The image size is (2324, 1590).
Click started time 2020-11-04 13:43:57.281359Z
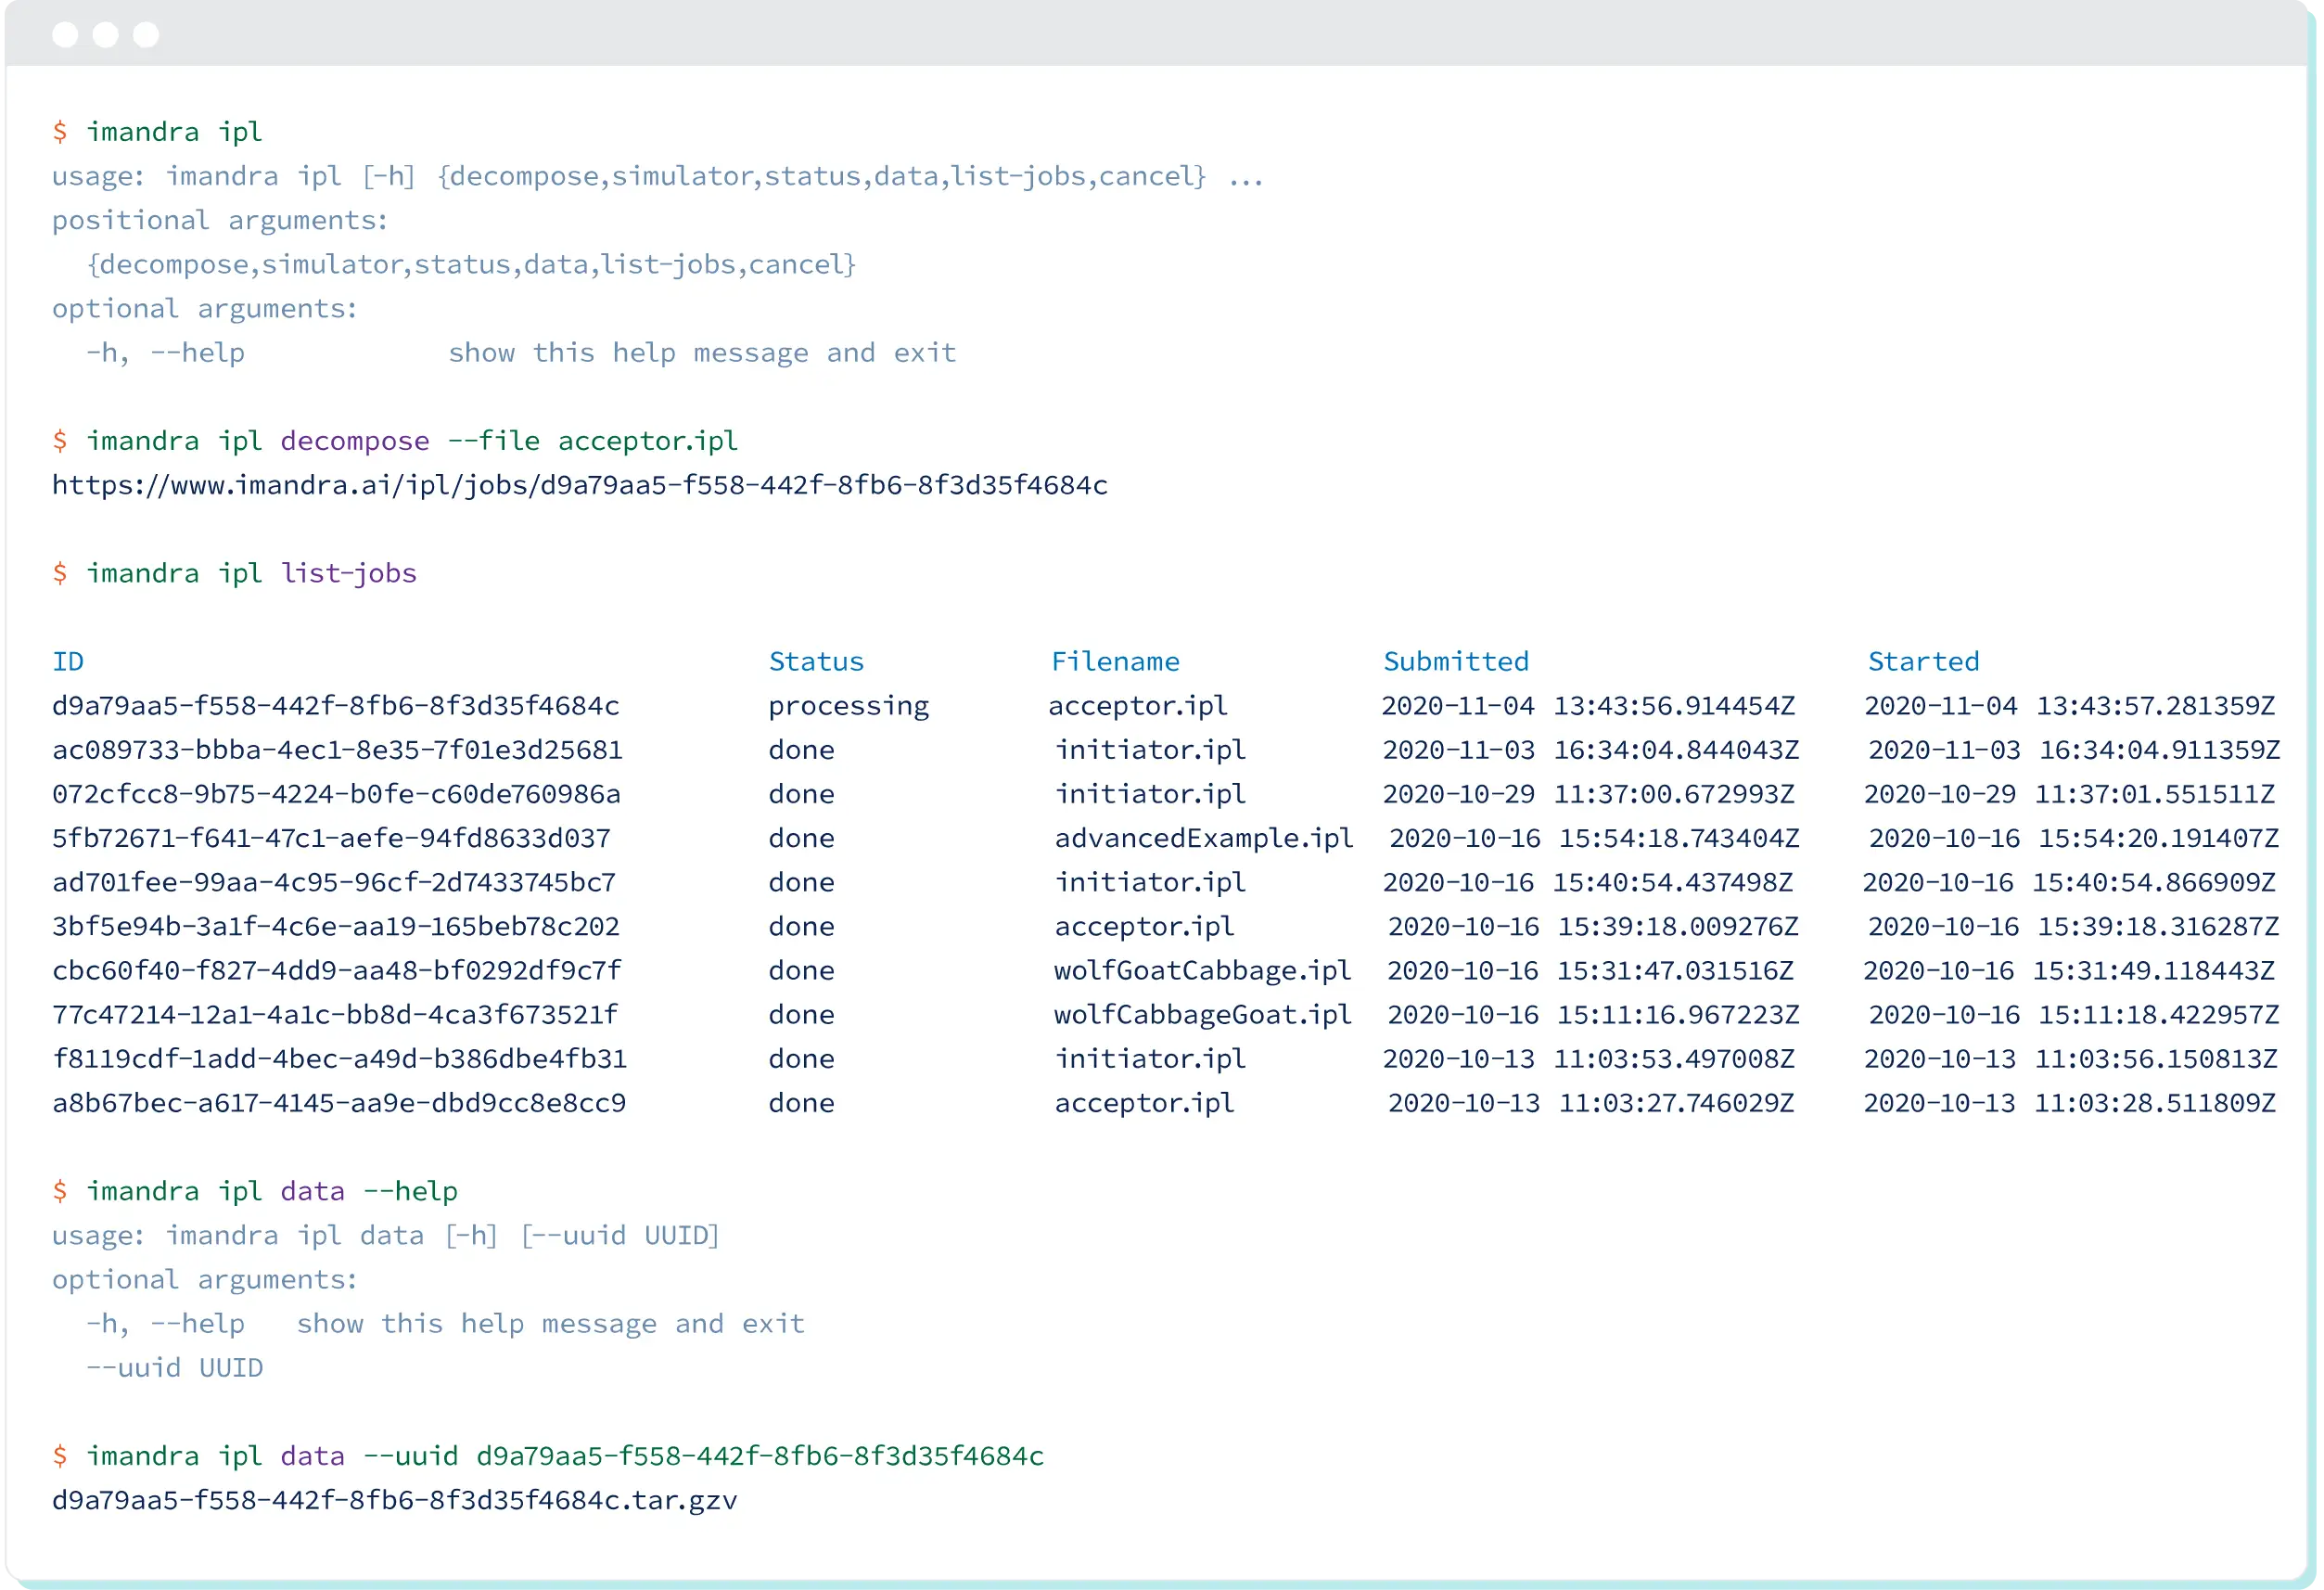[x=2070, y=706]
